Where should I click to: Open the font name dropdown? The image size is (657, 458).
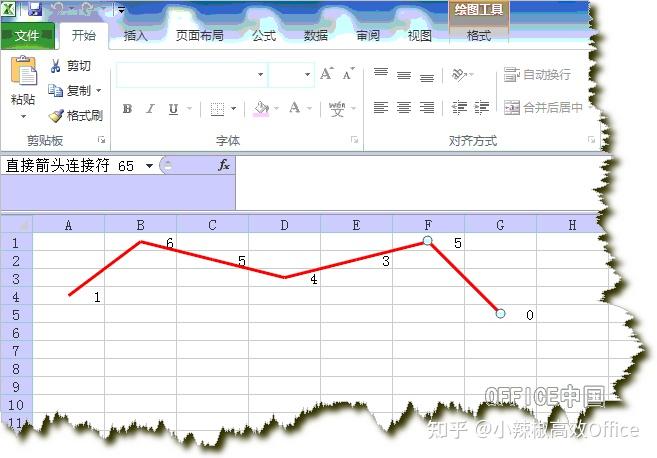click(x=260, y=75)
